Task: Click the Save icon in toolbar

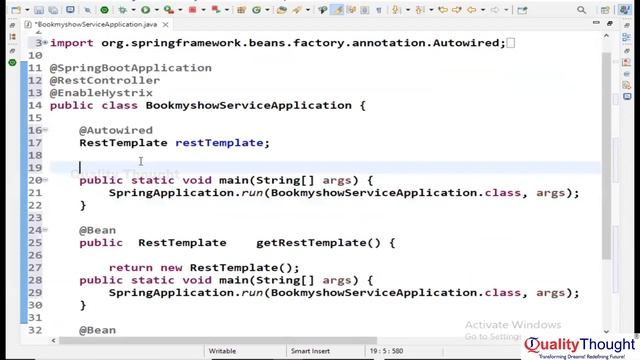Action: pyautogui.click(x=39, y=10)
